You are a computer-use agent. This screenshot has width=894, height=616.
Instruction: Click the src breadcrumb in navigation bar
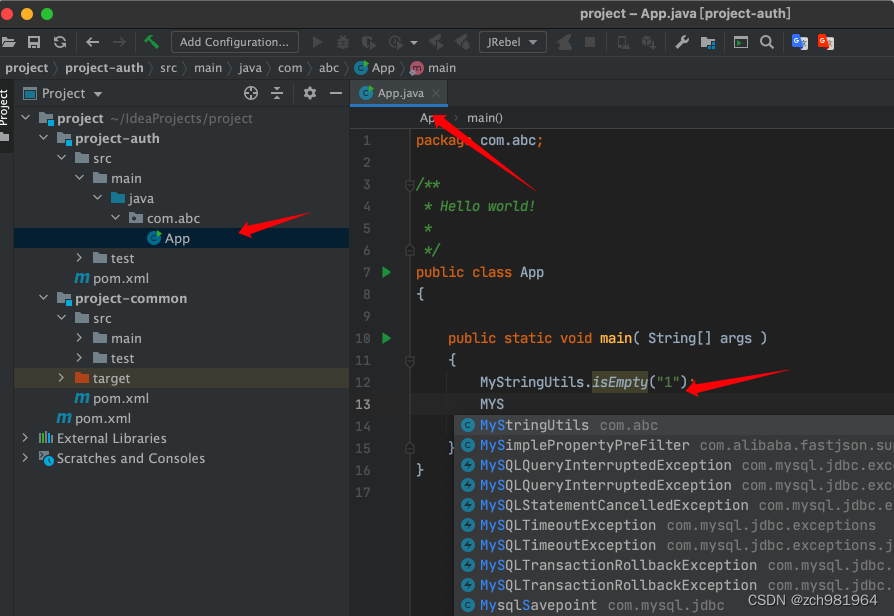pos(168,68)
